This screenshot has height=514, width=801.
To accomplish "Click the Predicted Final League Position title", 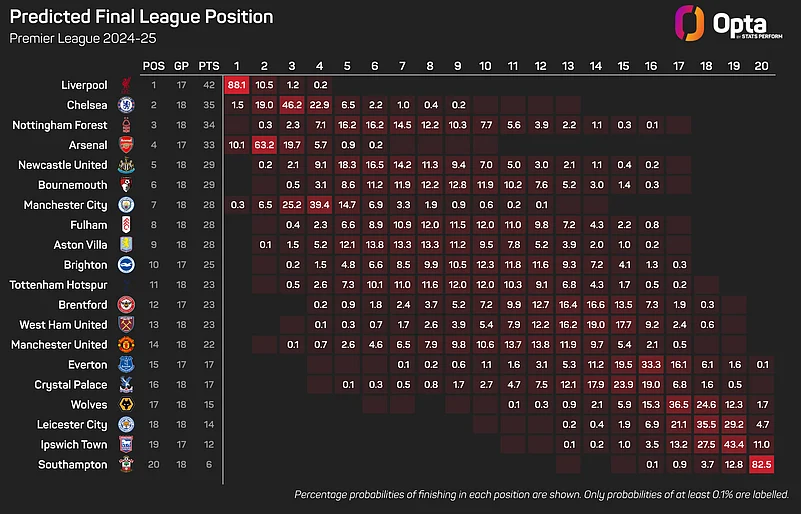I will pyautogui.click(x=141, y=18).
